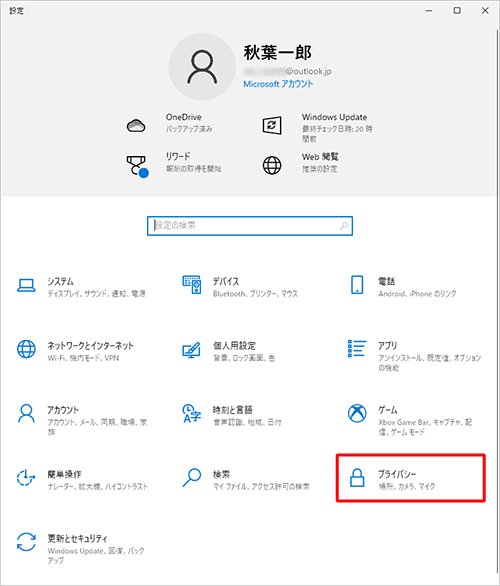Click the Bluetooth, プリンター, マウス description
The image size is (500, 586).
(x=255, y=294)
